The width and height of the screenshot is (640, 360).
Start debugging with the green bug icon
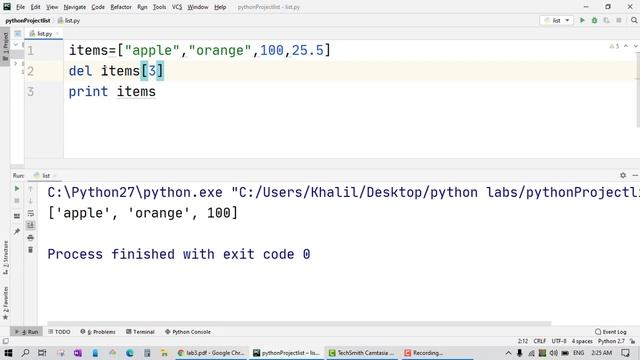[x=594, y=20]
